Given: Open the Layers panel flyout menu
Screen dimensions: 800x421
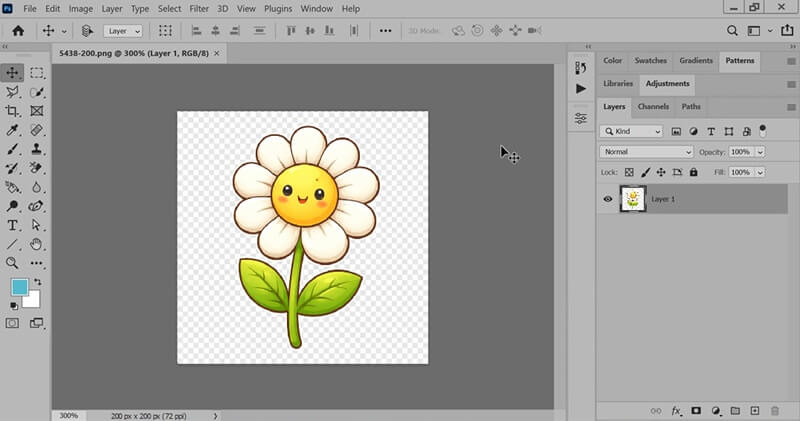Looking at the screenshot, I should tap(791, 107).
